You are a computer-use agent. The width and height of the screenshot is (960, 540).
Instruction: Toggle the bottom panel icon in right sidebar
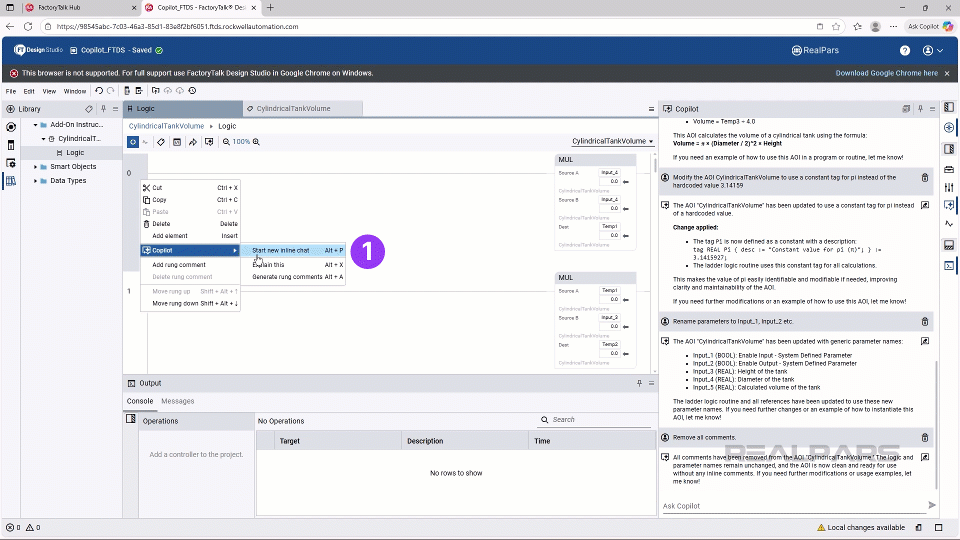(949, 246)
